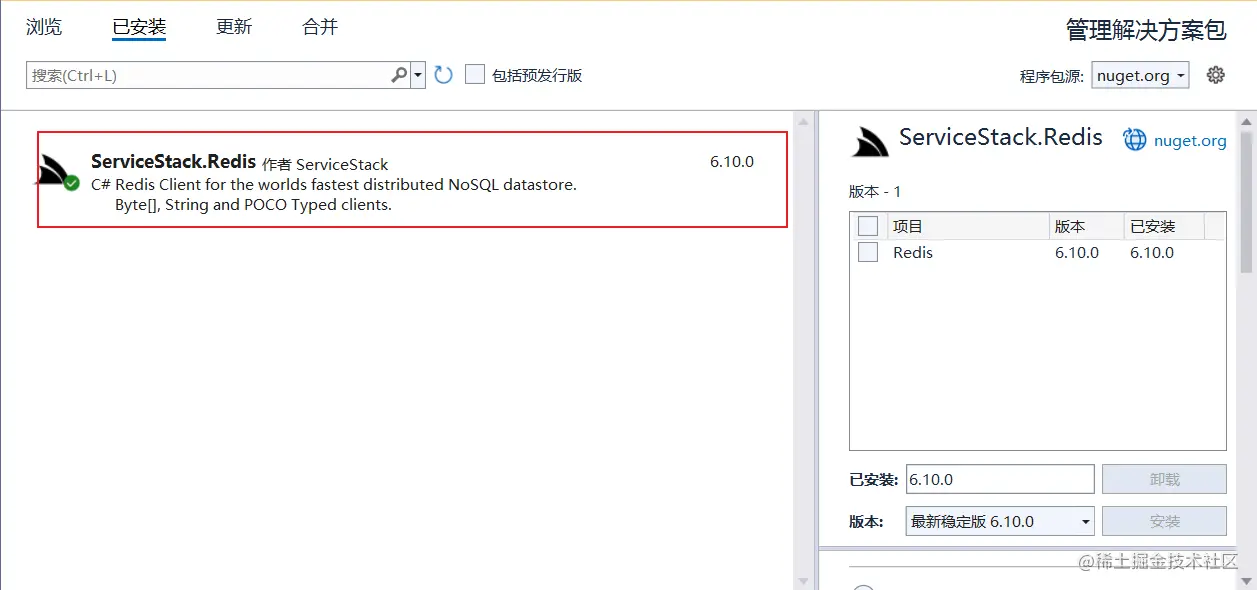Open the 浏览 tab

[44, 27]
